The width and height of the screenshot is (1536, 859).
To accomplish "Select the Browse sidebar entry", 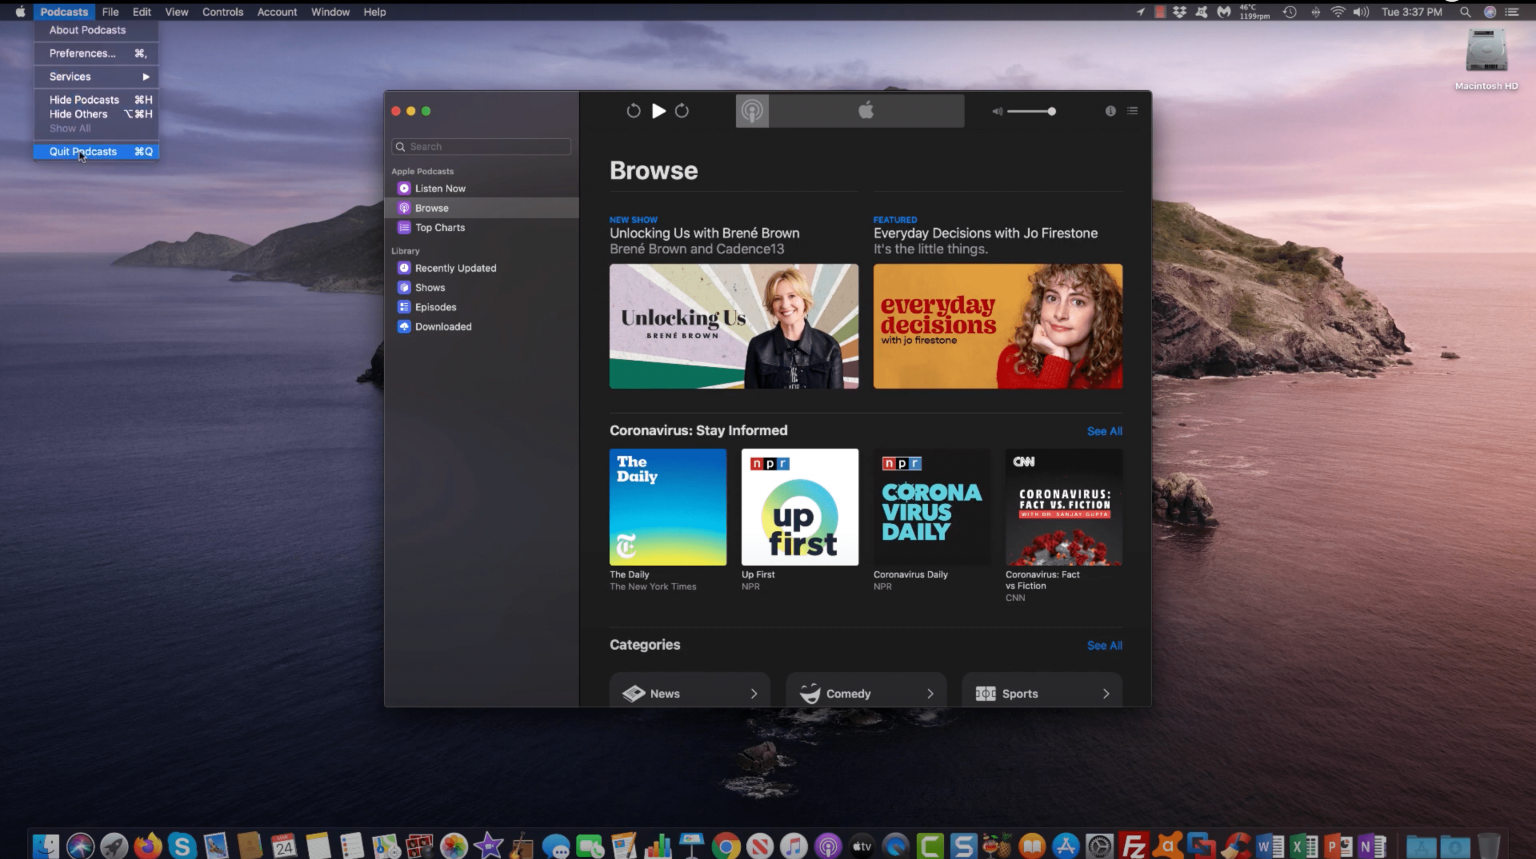I will (x=433, y=207).
